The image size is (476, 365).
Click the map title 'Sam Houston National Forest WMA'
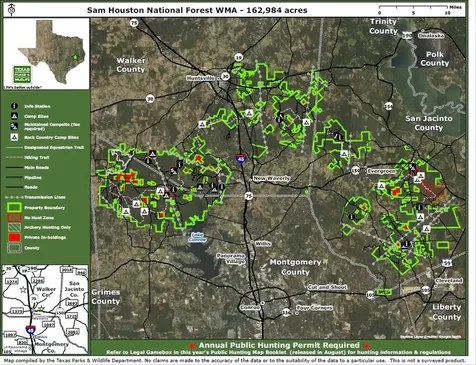tap(161, 10)
